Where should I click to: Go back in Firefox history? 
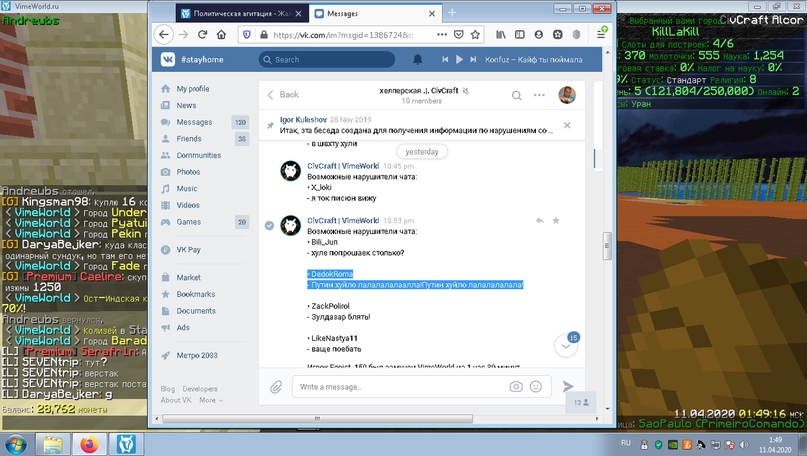click(164, 34)
